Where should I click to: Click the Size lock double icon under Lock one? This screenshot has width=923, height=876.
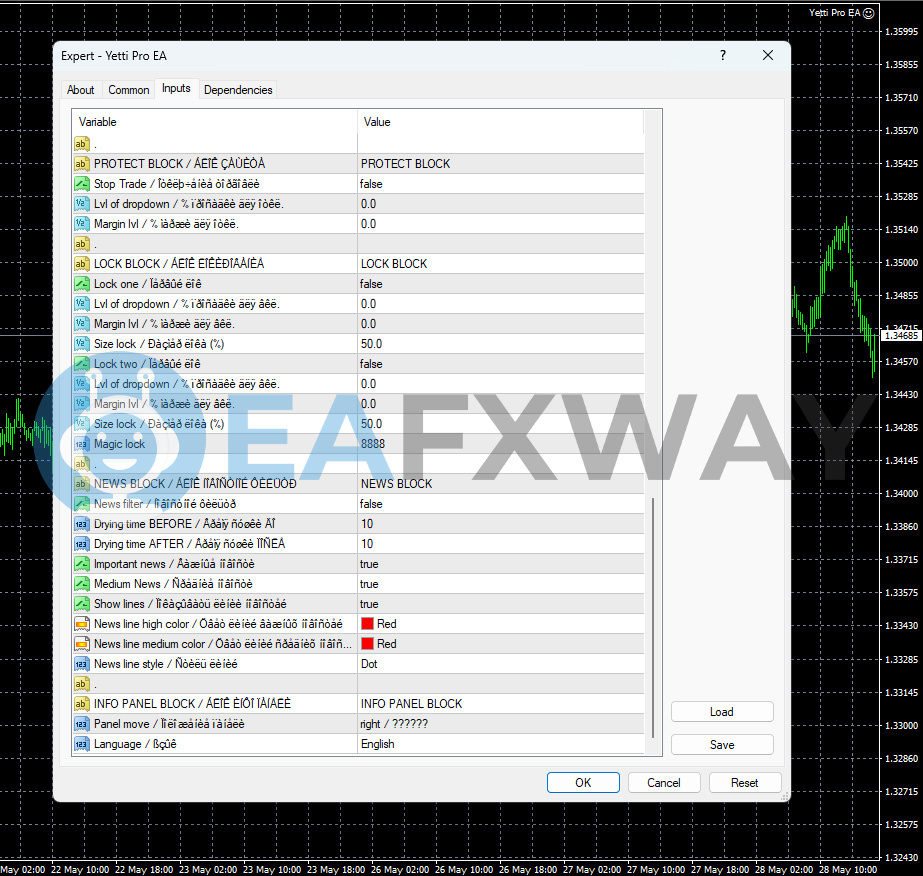[82, 344]
